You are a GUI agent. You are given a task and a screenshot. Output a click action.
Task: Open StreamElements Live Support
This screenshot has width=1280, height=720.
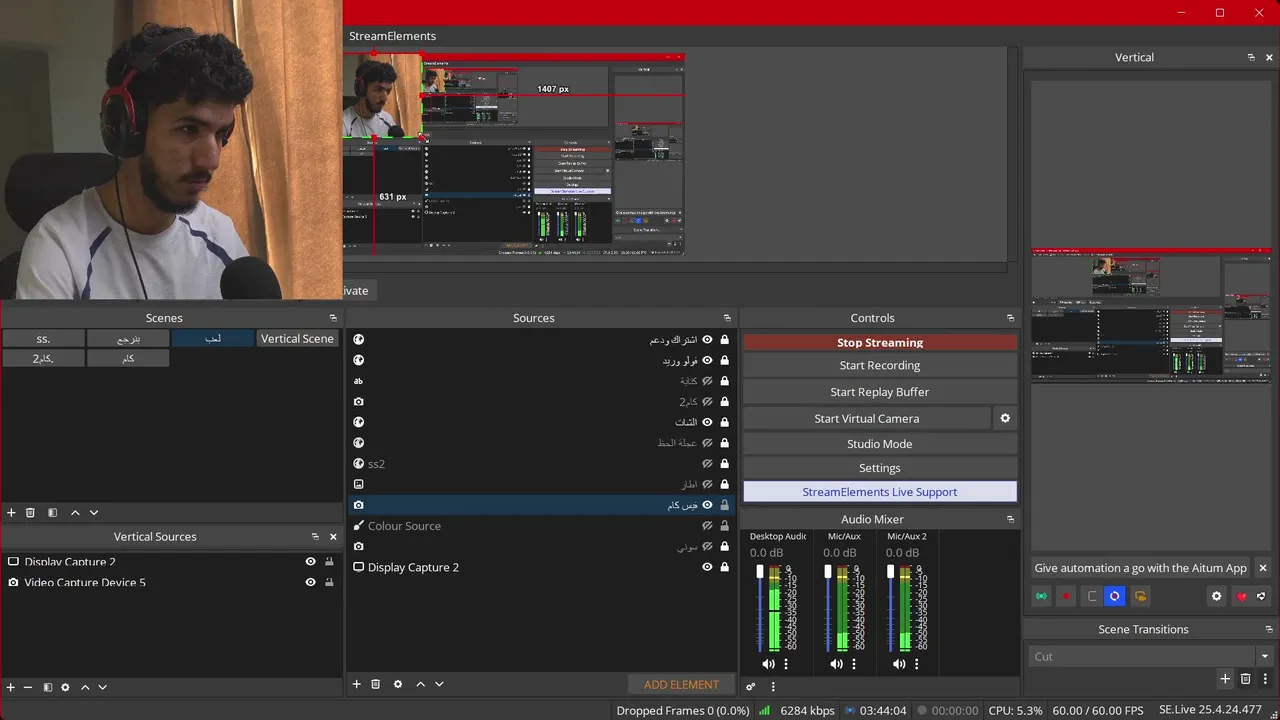[x=880, y=492]
